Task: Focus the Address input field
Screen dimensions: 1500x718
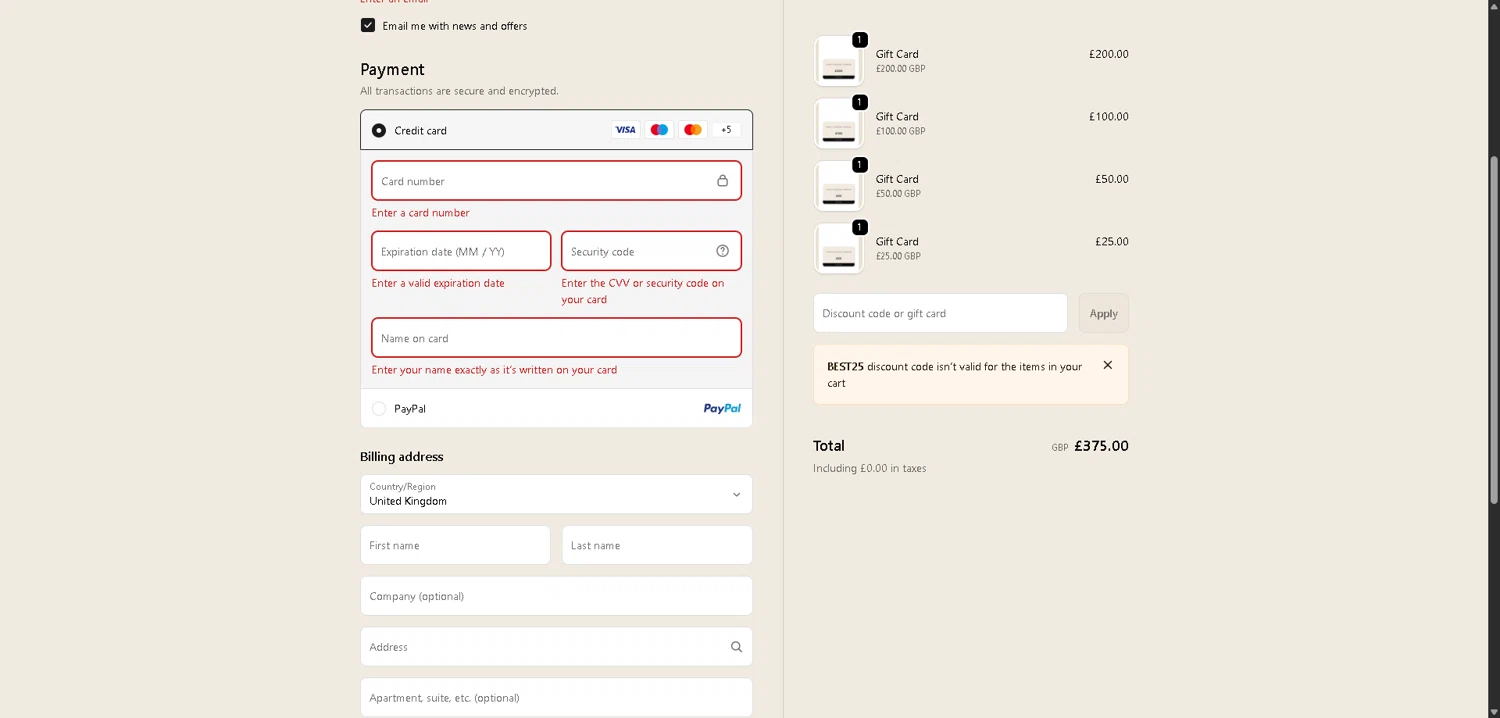Action: (556, 647)
